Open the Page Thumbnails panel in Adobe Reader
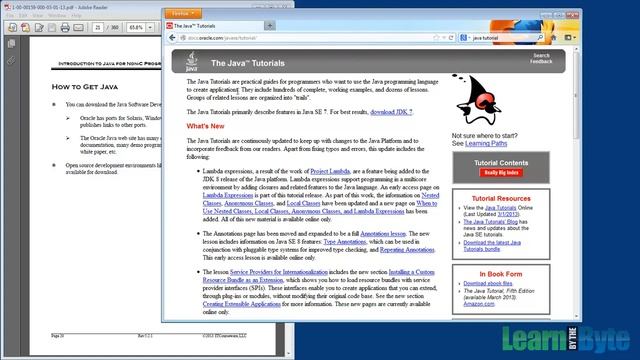 coord(11,44)
